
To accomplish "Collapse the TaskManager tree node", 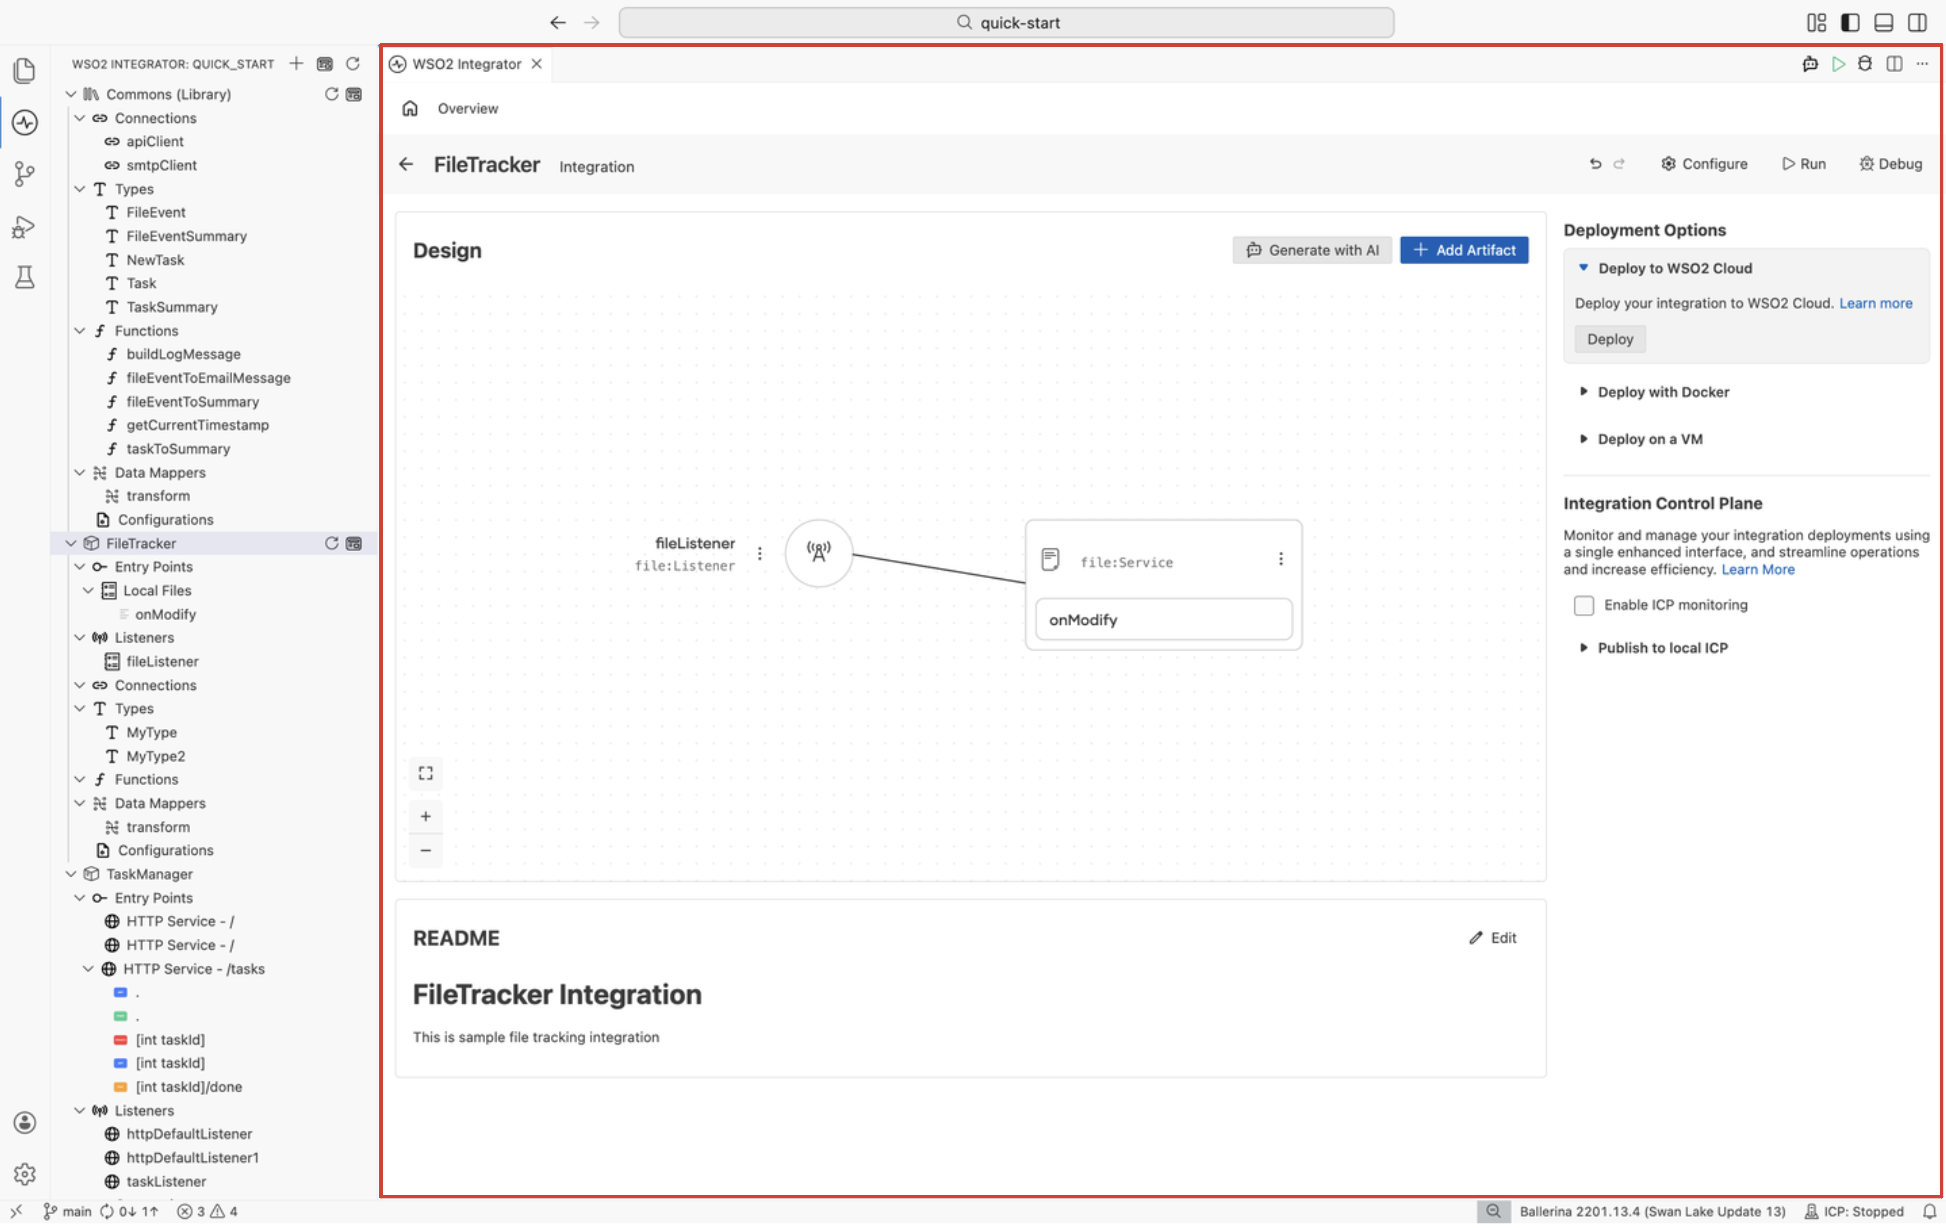I will (x=71, y=874).
